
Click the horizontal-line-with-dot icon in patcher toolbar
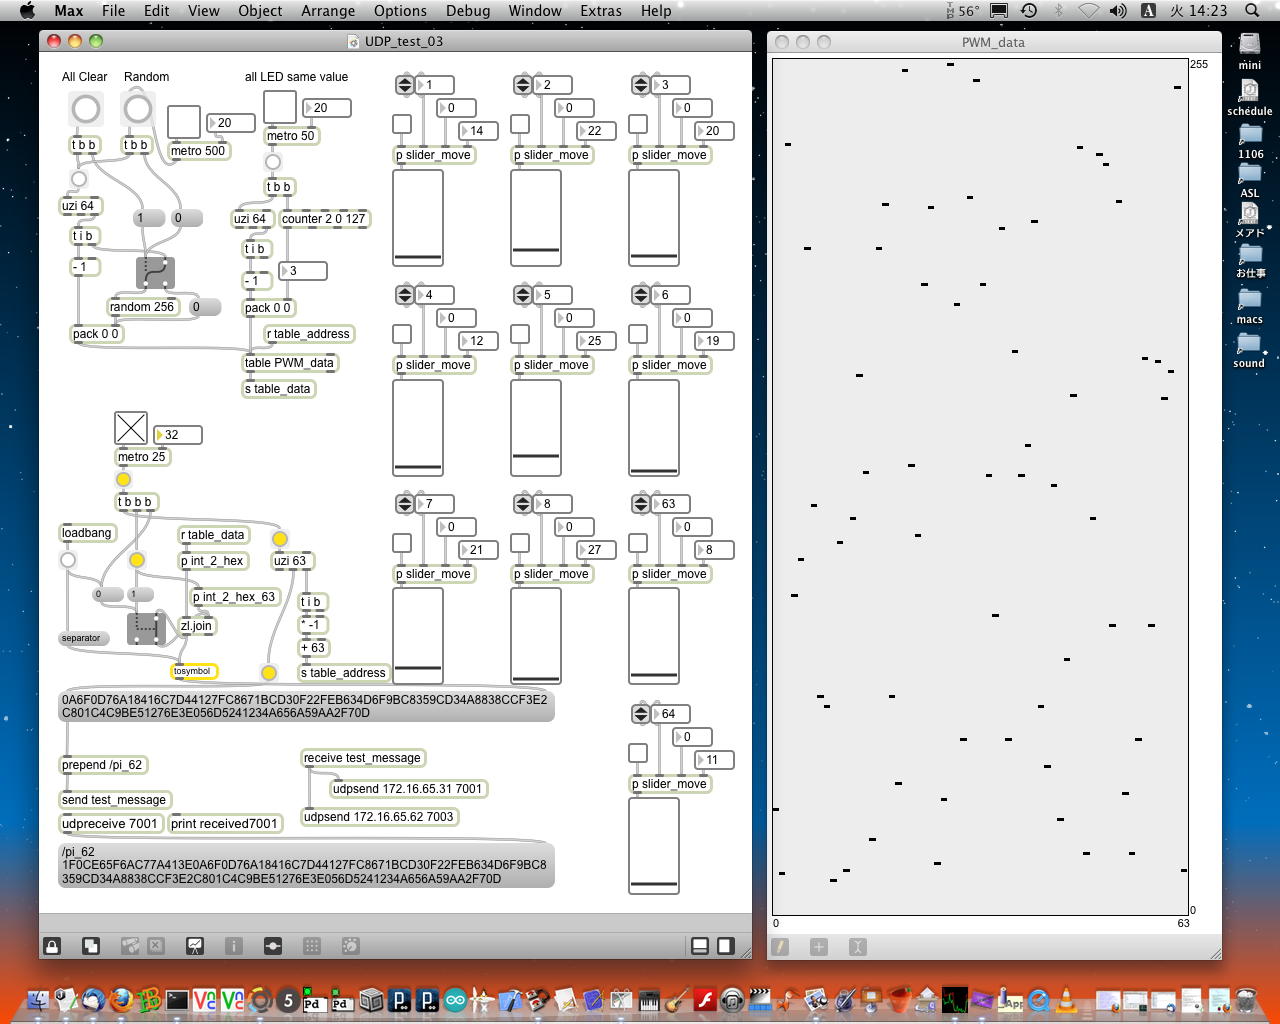[x=273, y=945]
